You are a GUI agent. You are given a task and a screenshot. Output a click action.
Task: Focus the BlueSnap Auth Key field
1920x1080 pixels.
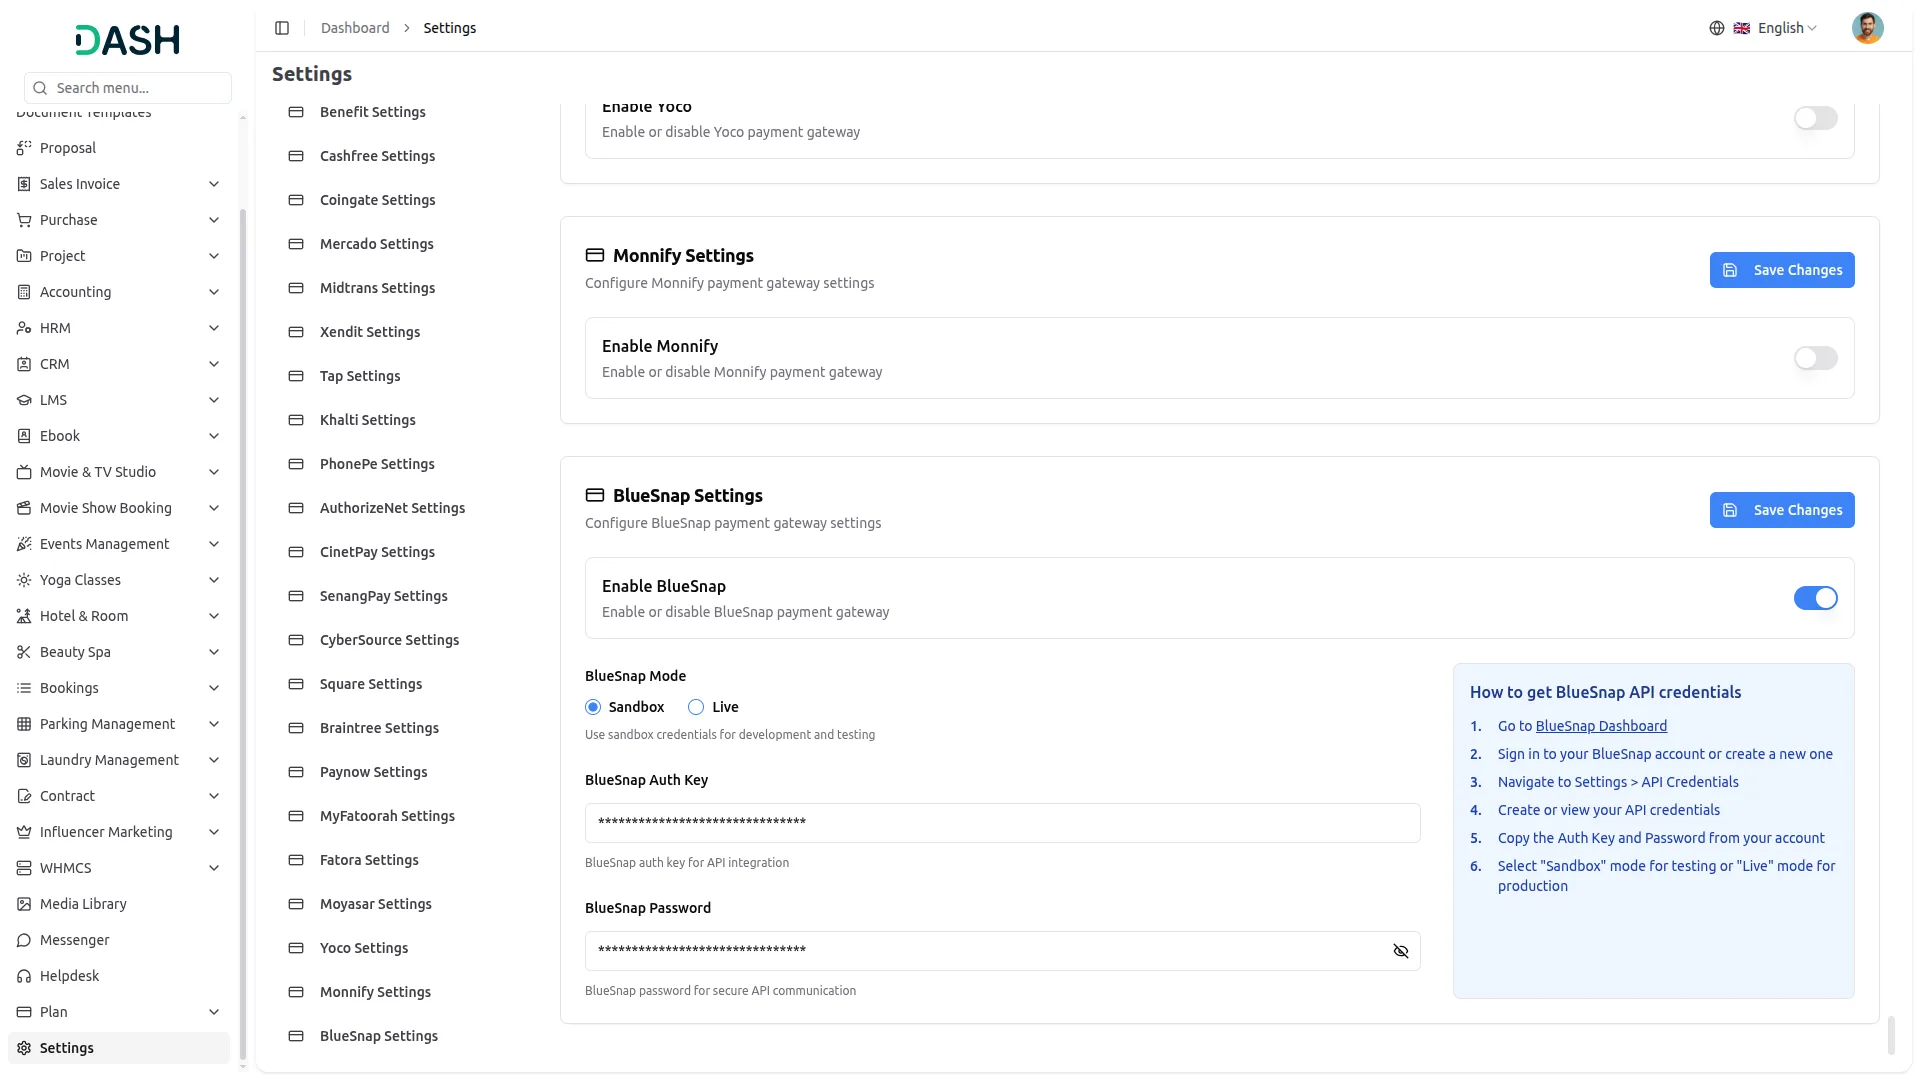click(x=1002, y=823)
